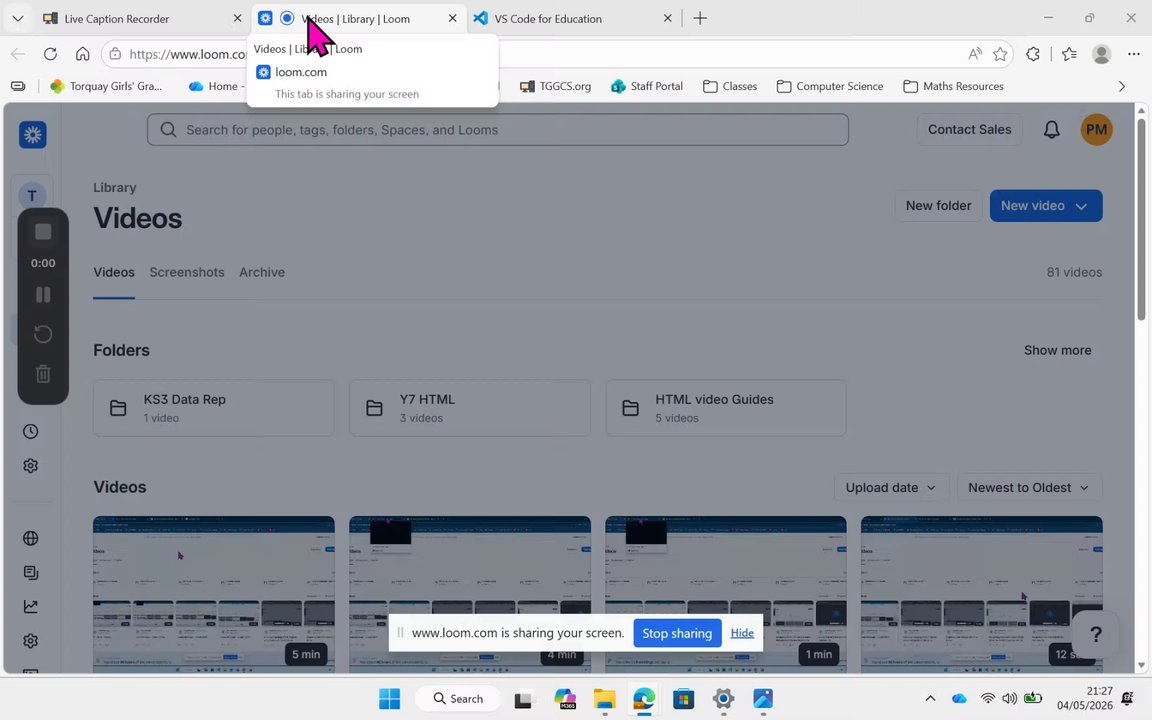Image resolution: width=1152 pixels, height=720 pixels.
Task: Click the help question mark button
Action: point(1095,634)
